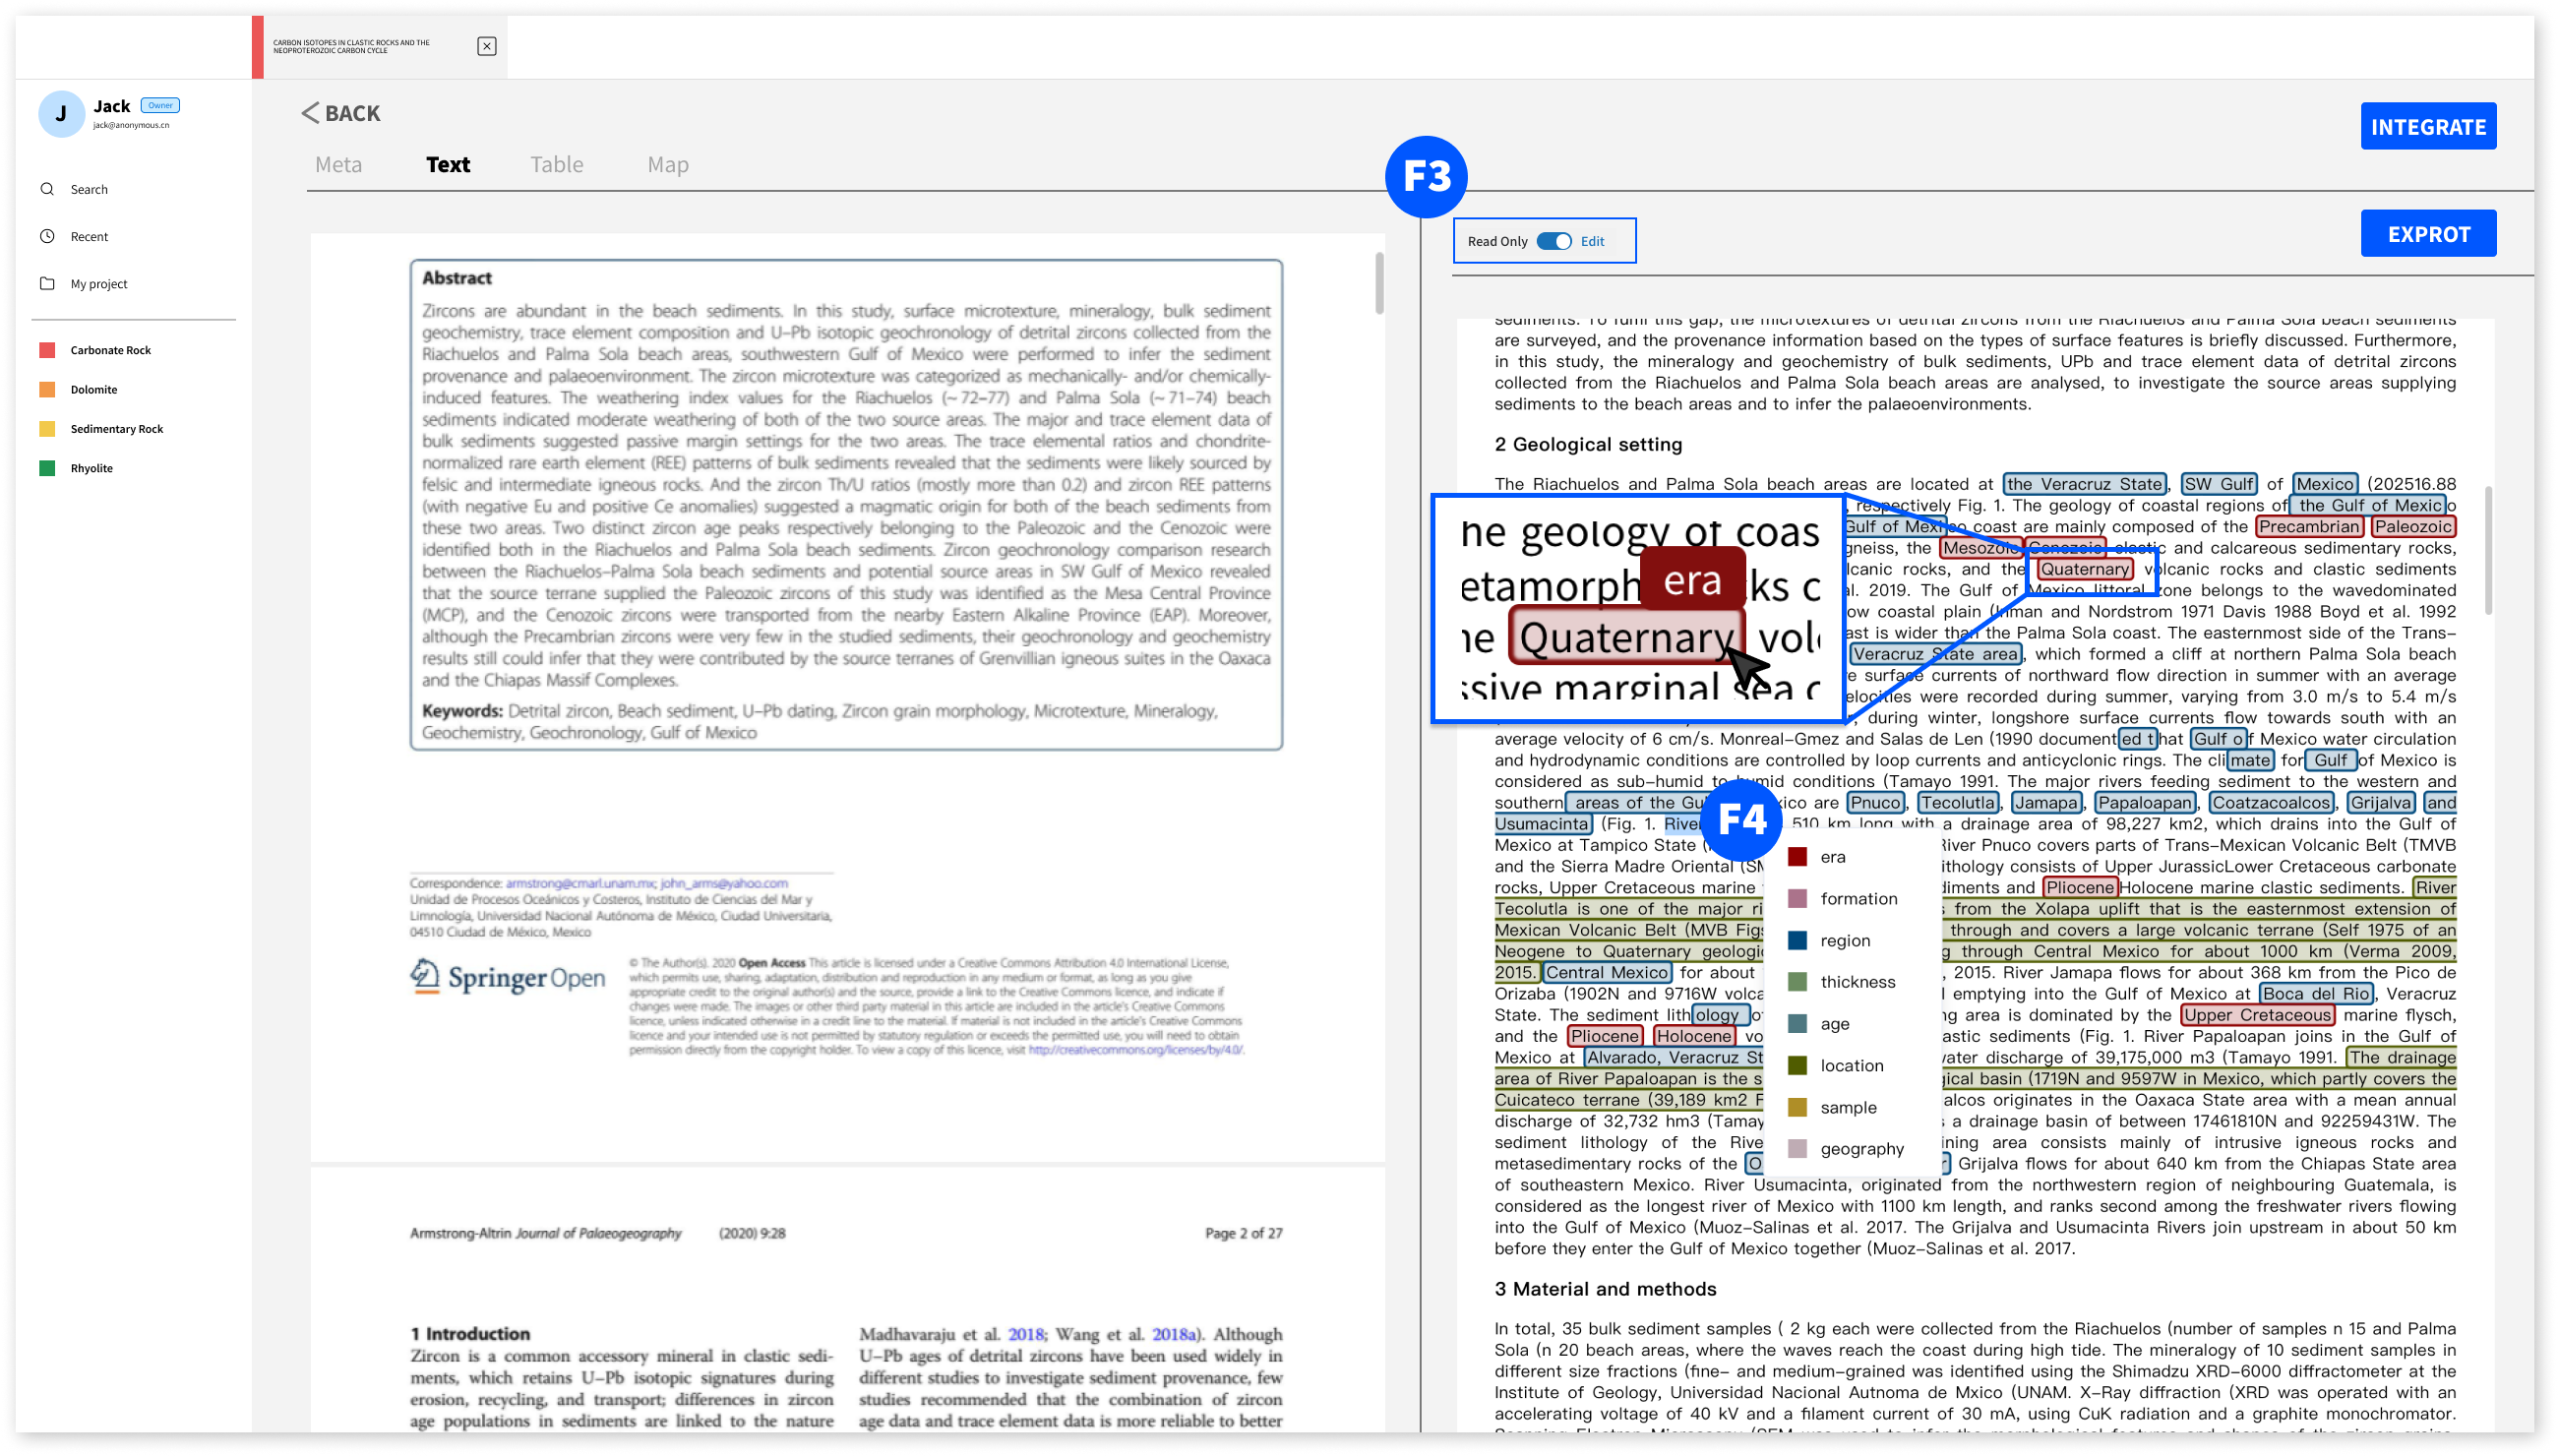Click the Search magnifier icon in sidebar

(47, 189)
